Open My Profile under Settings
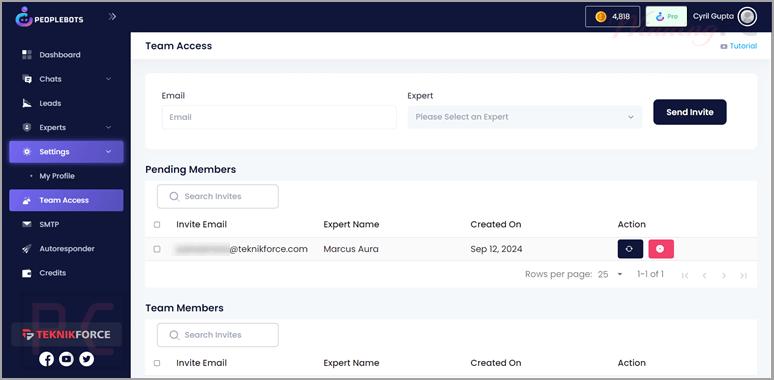The image size is (774, 380). pos(57,176)
